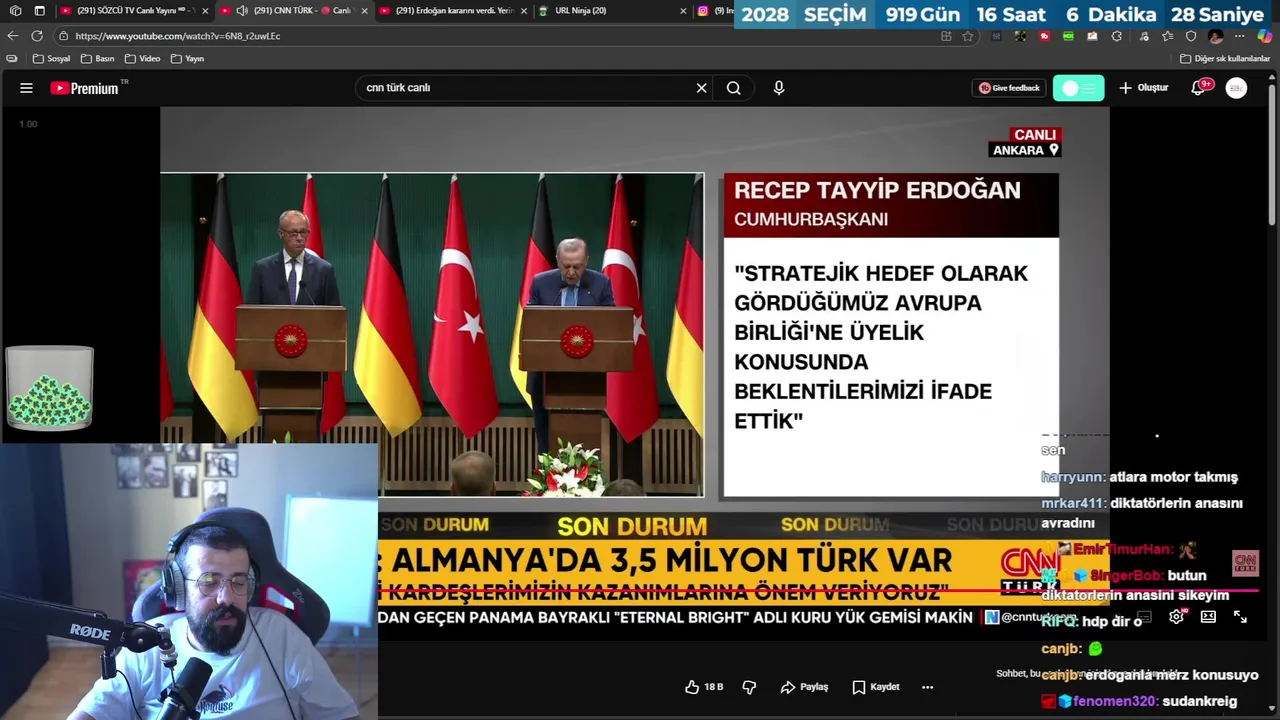
Task: Toggle the teal switch in YouTube header
Action: [1078, 88]
